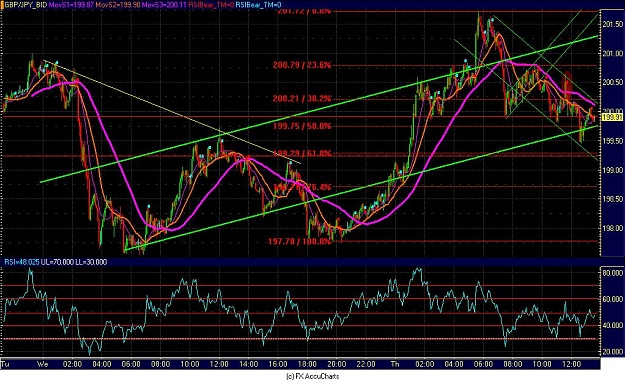The width and height of the screenshot is (625, 380).
Task: Click the red RSIBear_TM=0 indicator label
Action: tap(211, 5)
